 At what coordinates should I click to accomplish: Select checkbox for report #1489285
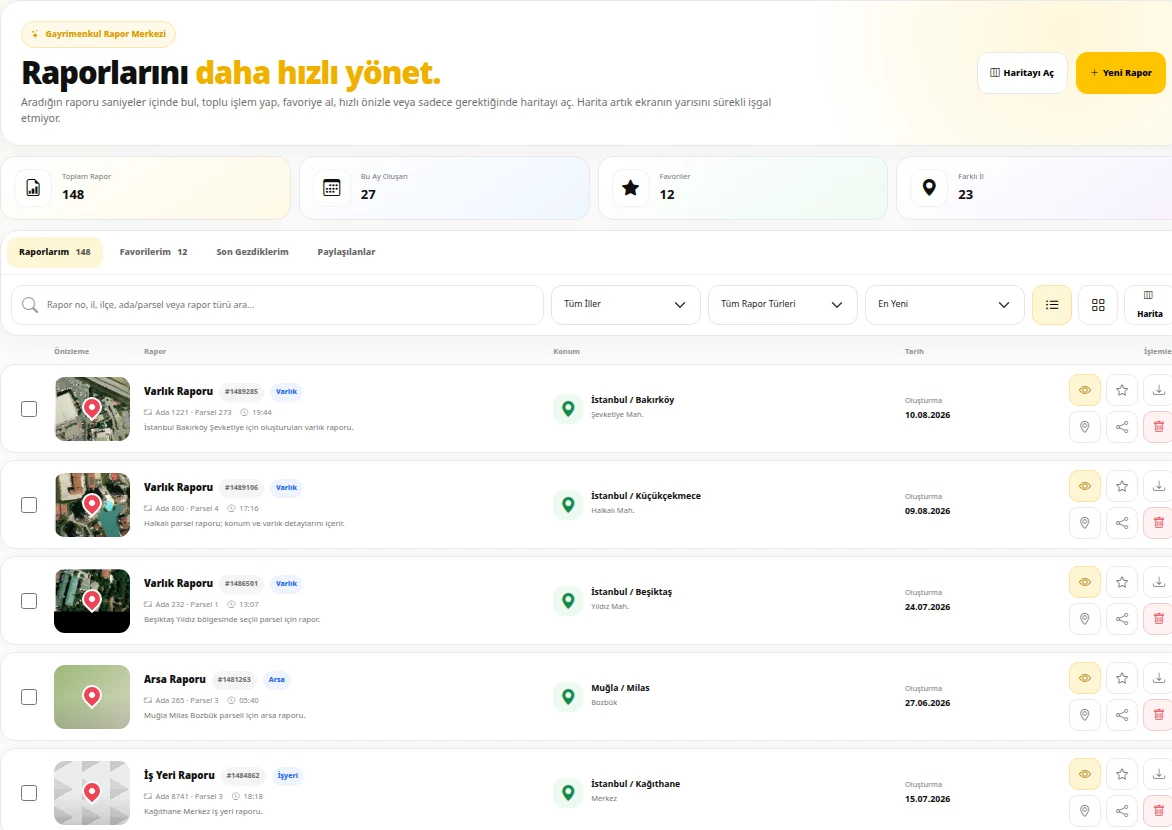click(x=29, y=409)
